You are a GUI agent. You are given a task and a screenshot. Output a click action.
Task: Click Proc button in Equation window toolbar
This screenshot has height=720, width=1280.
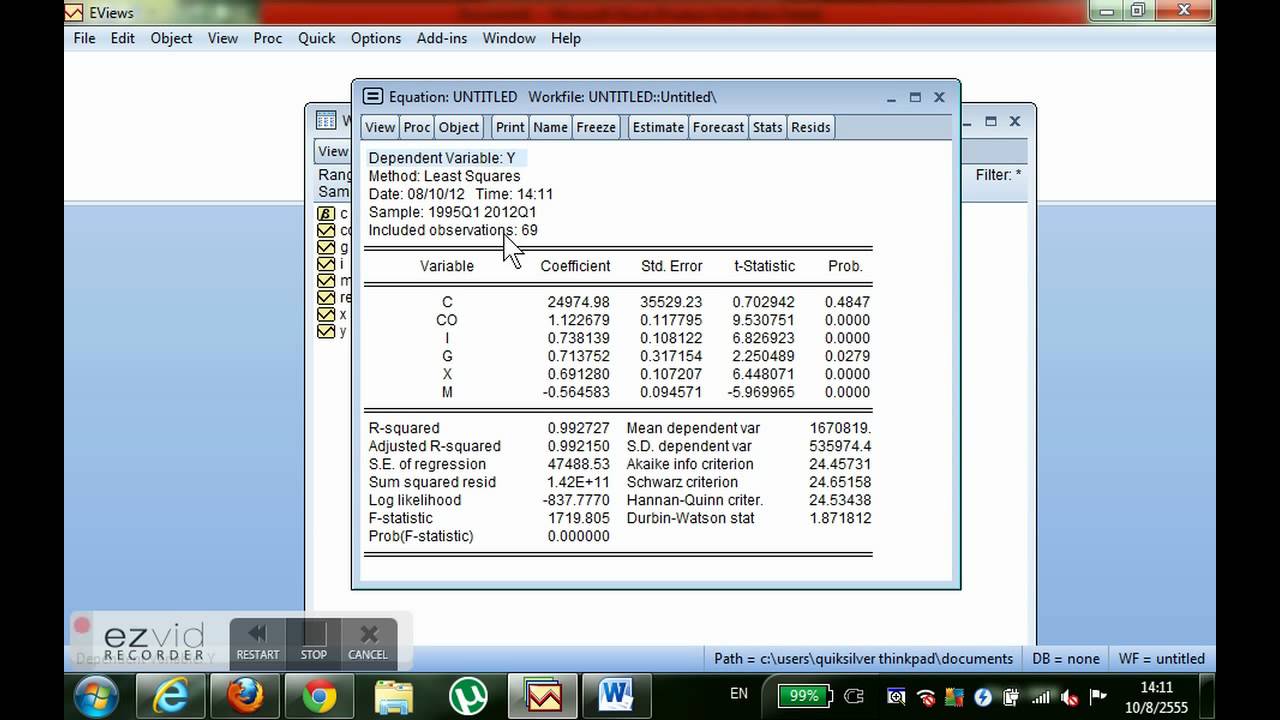pos(417,127)
